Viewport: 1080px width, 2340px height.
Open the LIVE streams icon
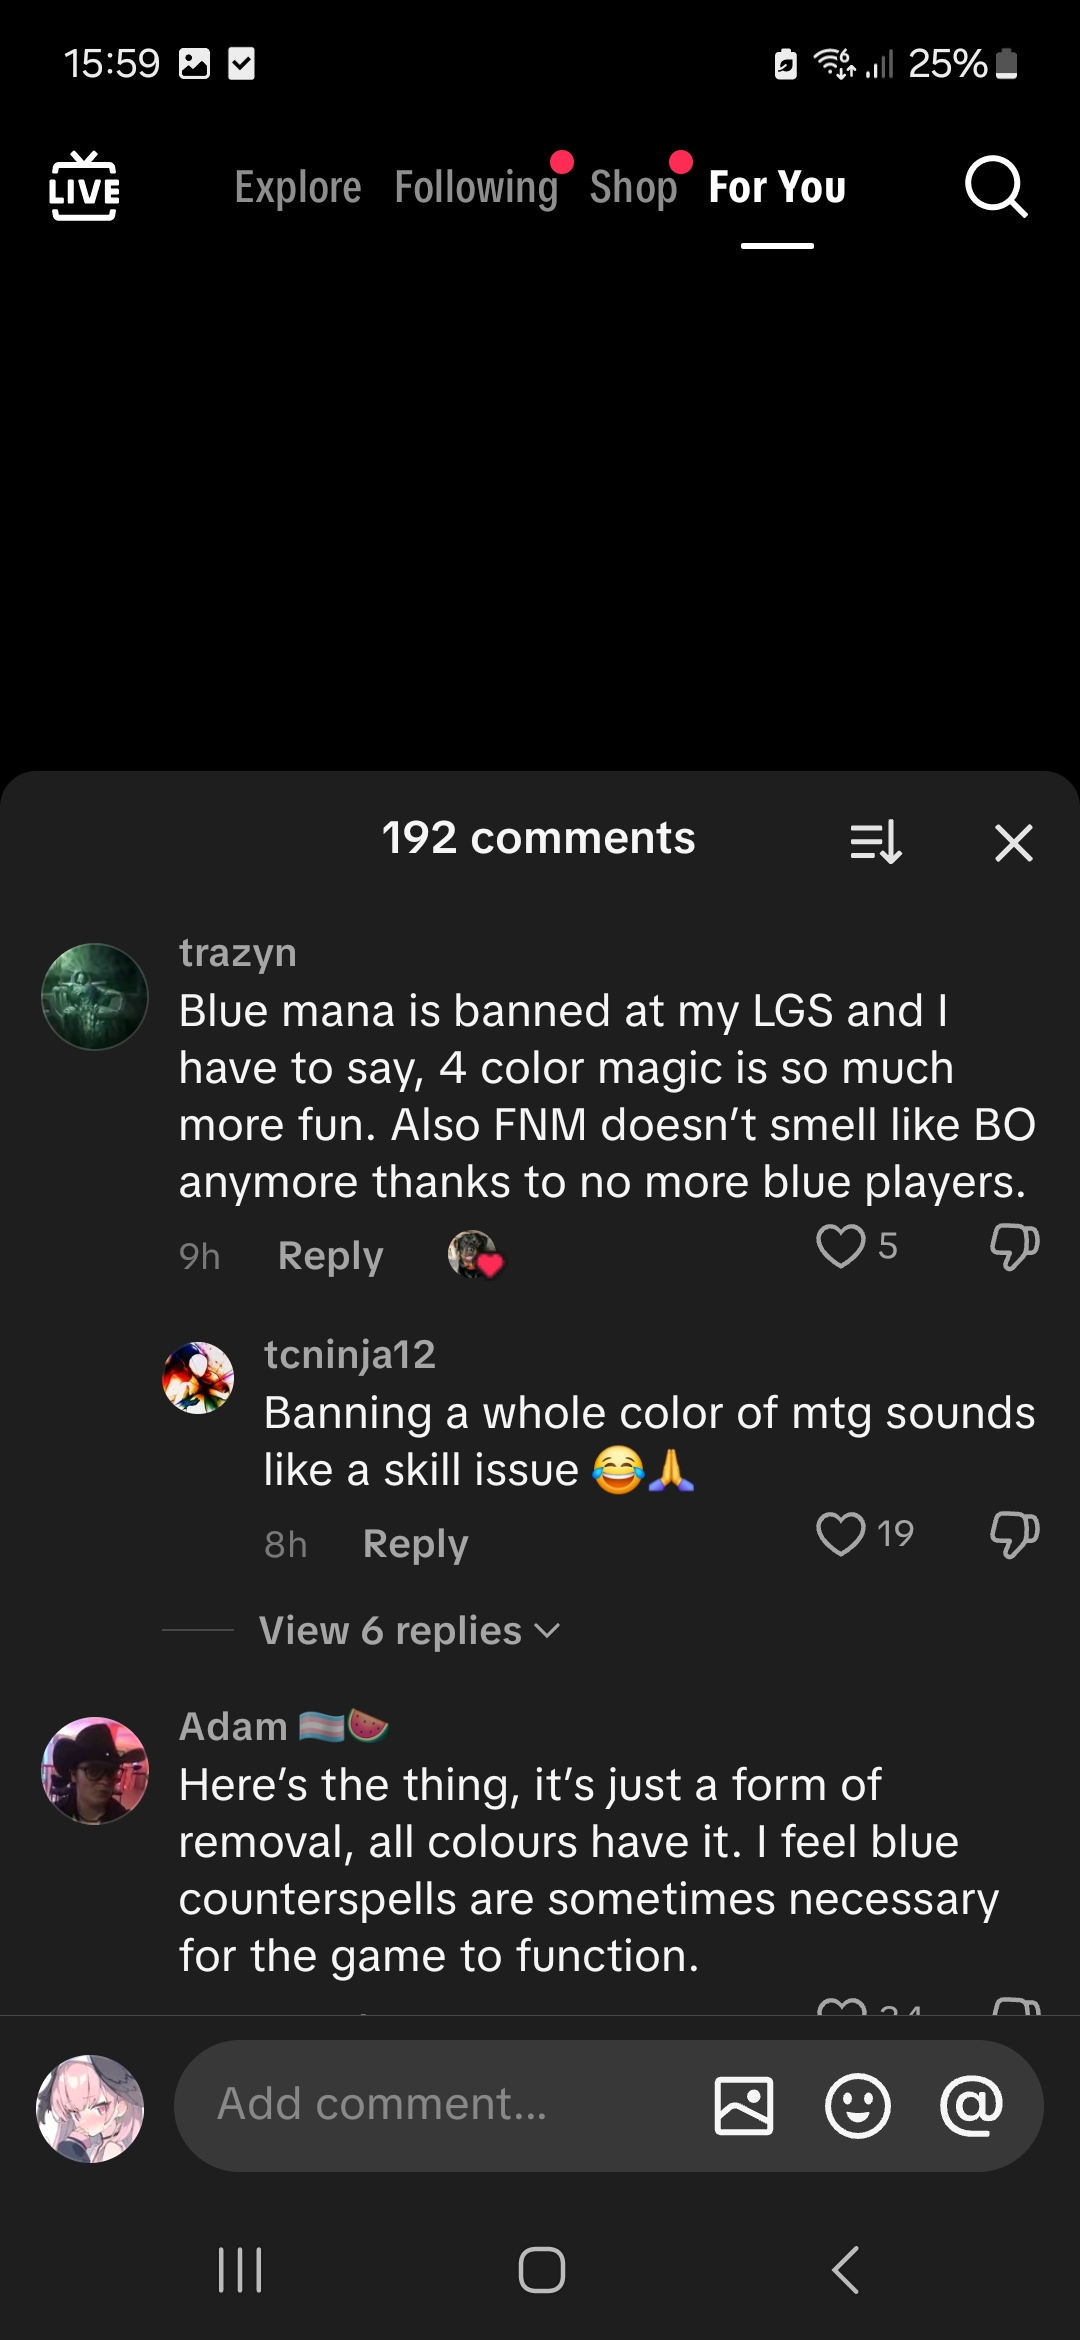tap(84, 186)
